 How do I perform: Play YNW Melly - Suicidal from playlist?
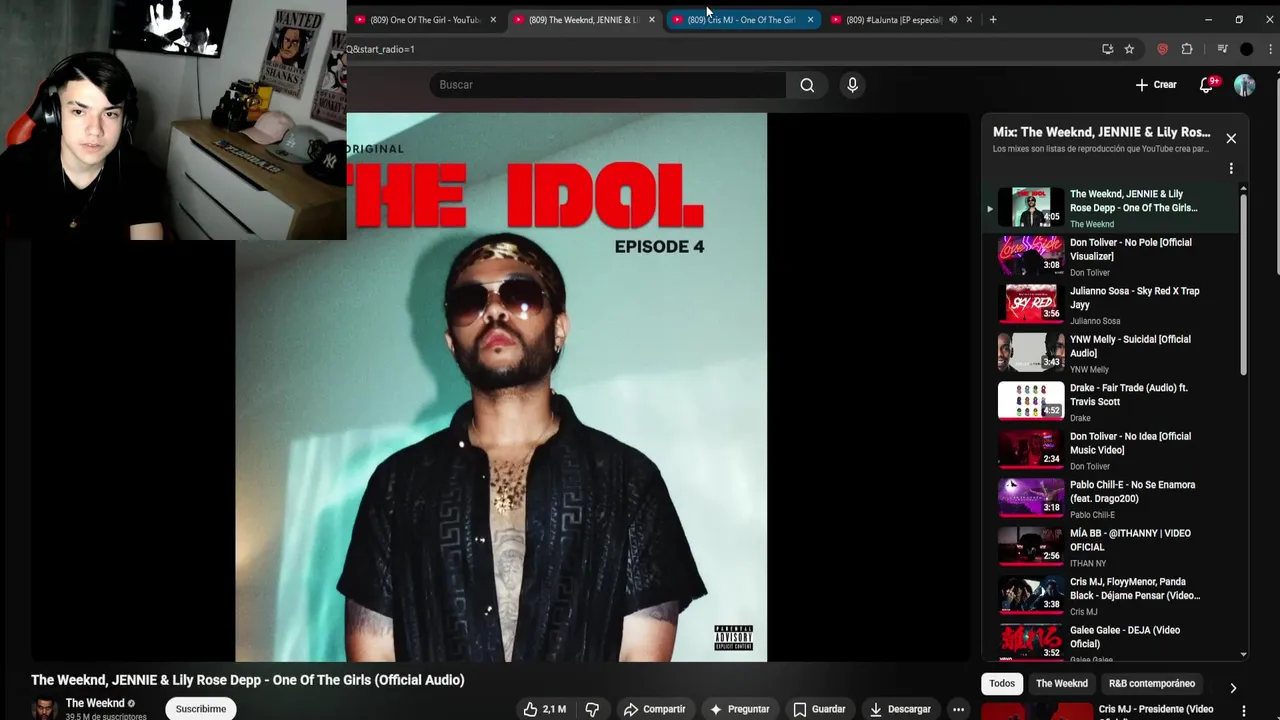tap(1110, 354)
